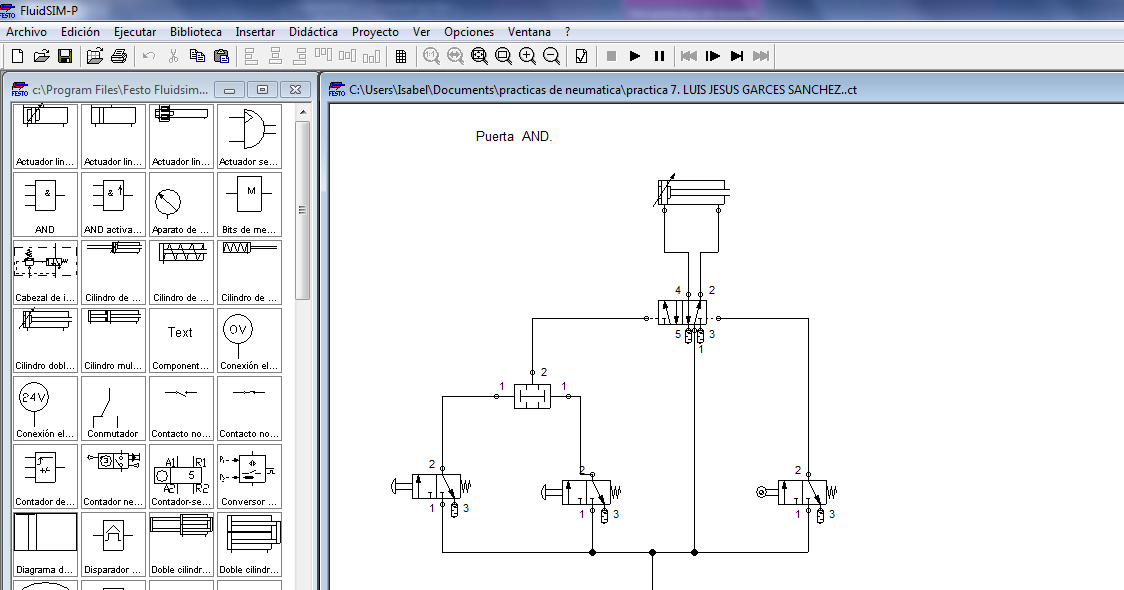1124x590 pixels.
Task: Click the zoom out magnifier icon
Action: (551, 56)
